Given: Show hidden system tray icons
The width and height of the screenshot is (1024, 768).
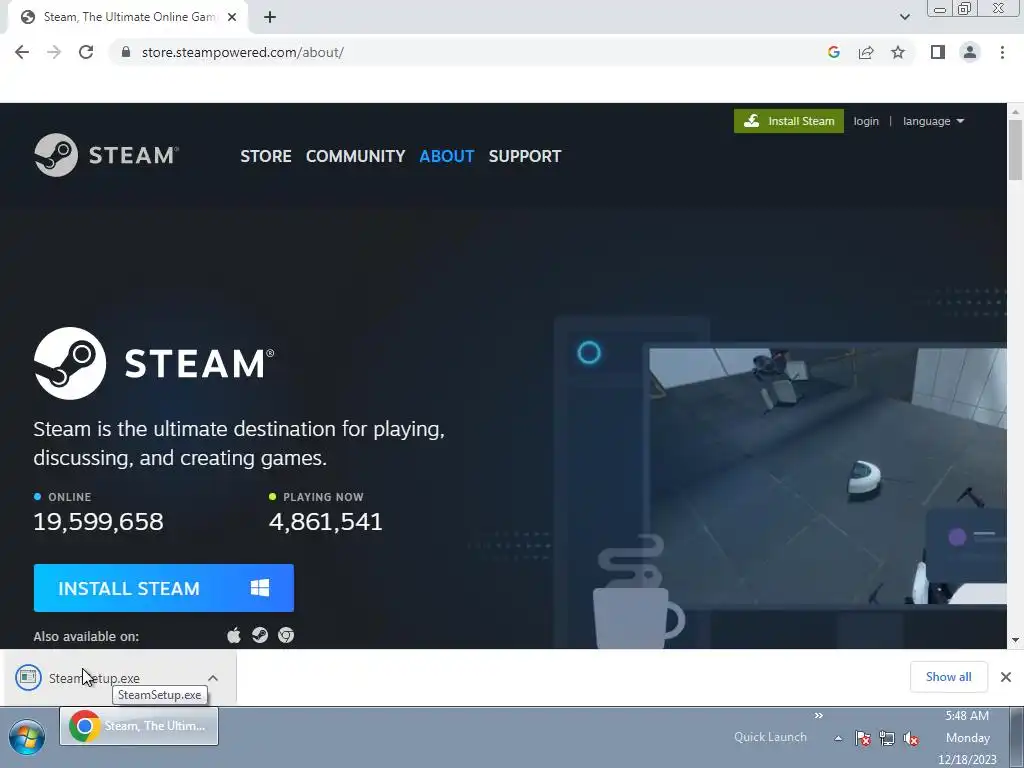Looking at the screenshot, I should pos(838,739).
